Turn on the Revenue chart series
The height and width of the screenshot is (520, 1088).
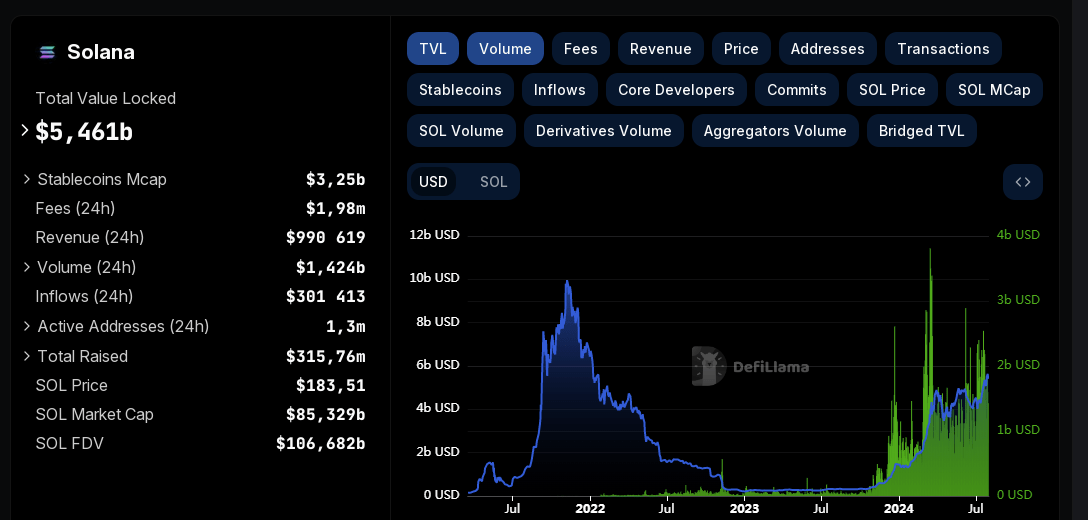coord(660,49)
